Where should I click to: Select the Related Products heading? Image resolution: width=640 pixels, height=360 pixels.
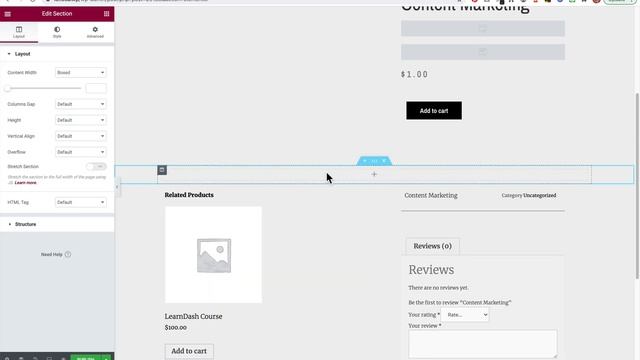189,195
